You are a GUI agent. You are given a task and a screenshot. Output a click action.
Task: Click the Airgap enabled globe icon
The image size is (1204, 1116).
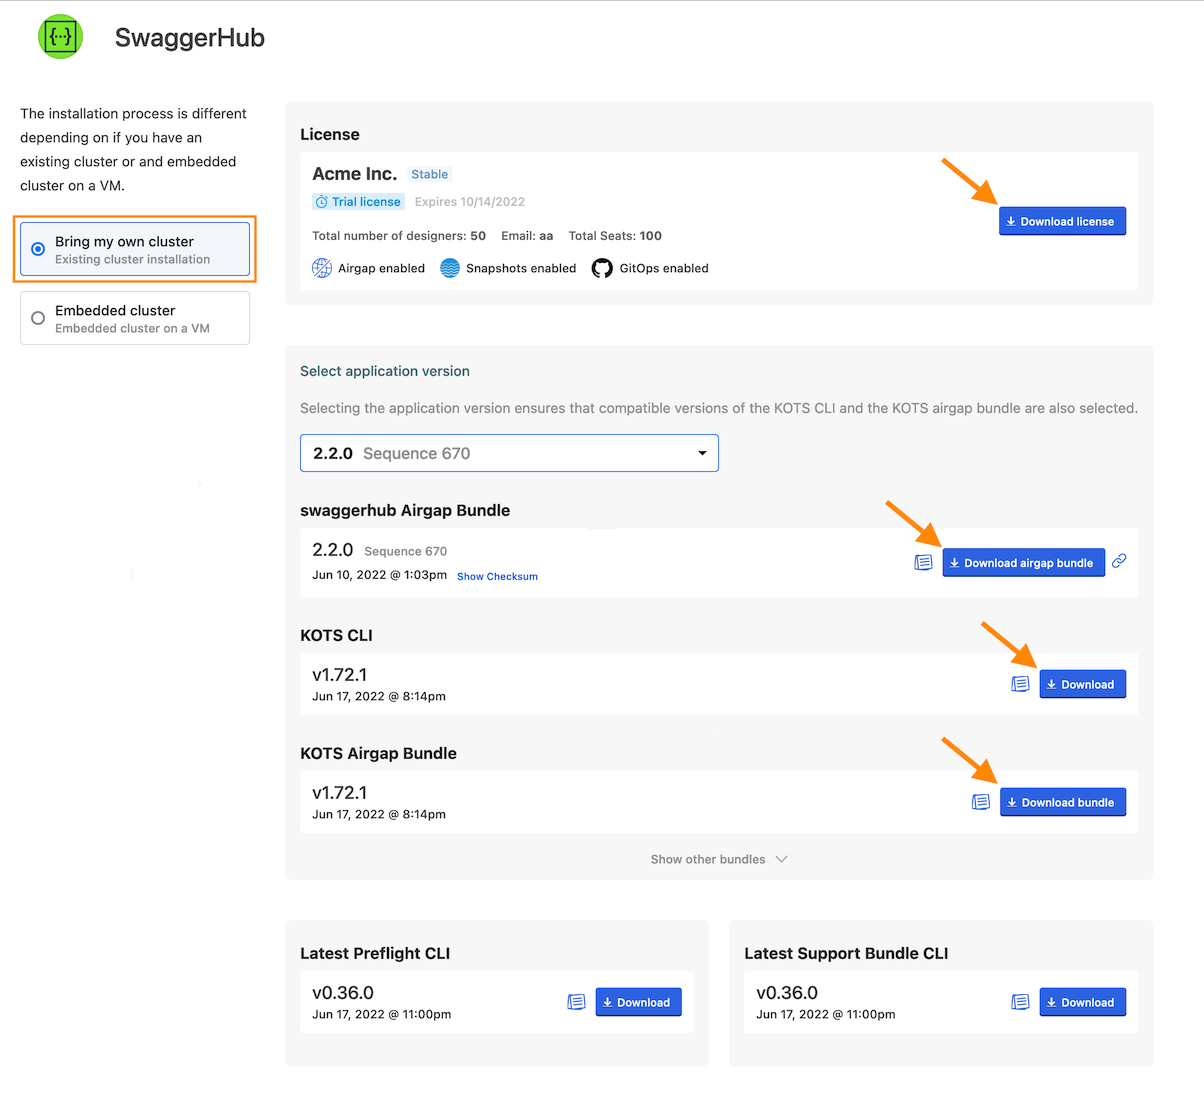[322, 268]
